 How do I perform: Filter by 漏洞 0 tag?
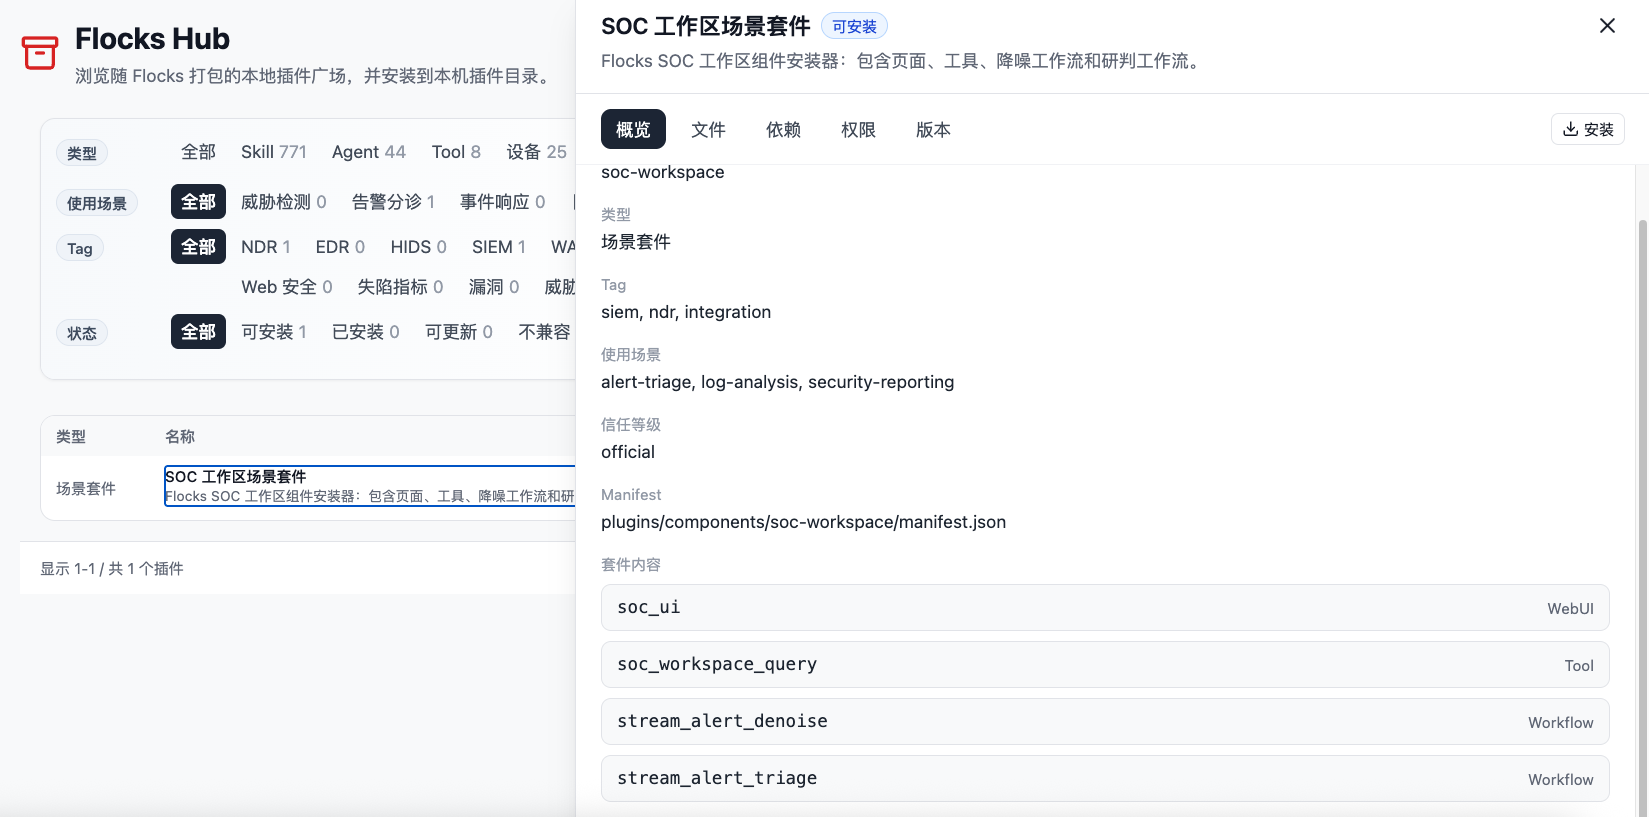pyautogui.click(x=494, y=287)
